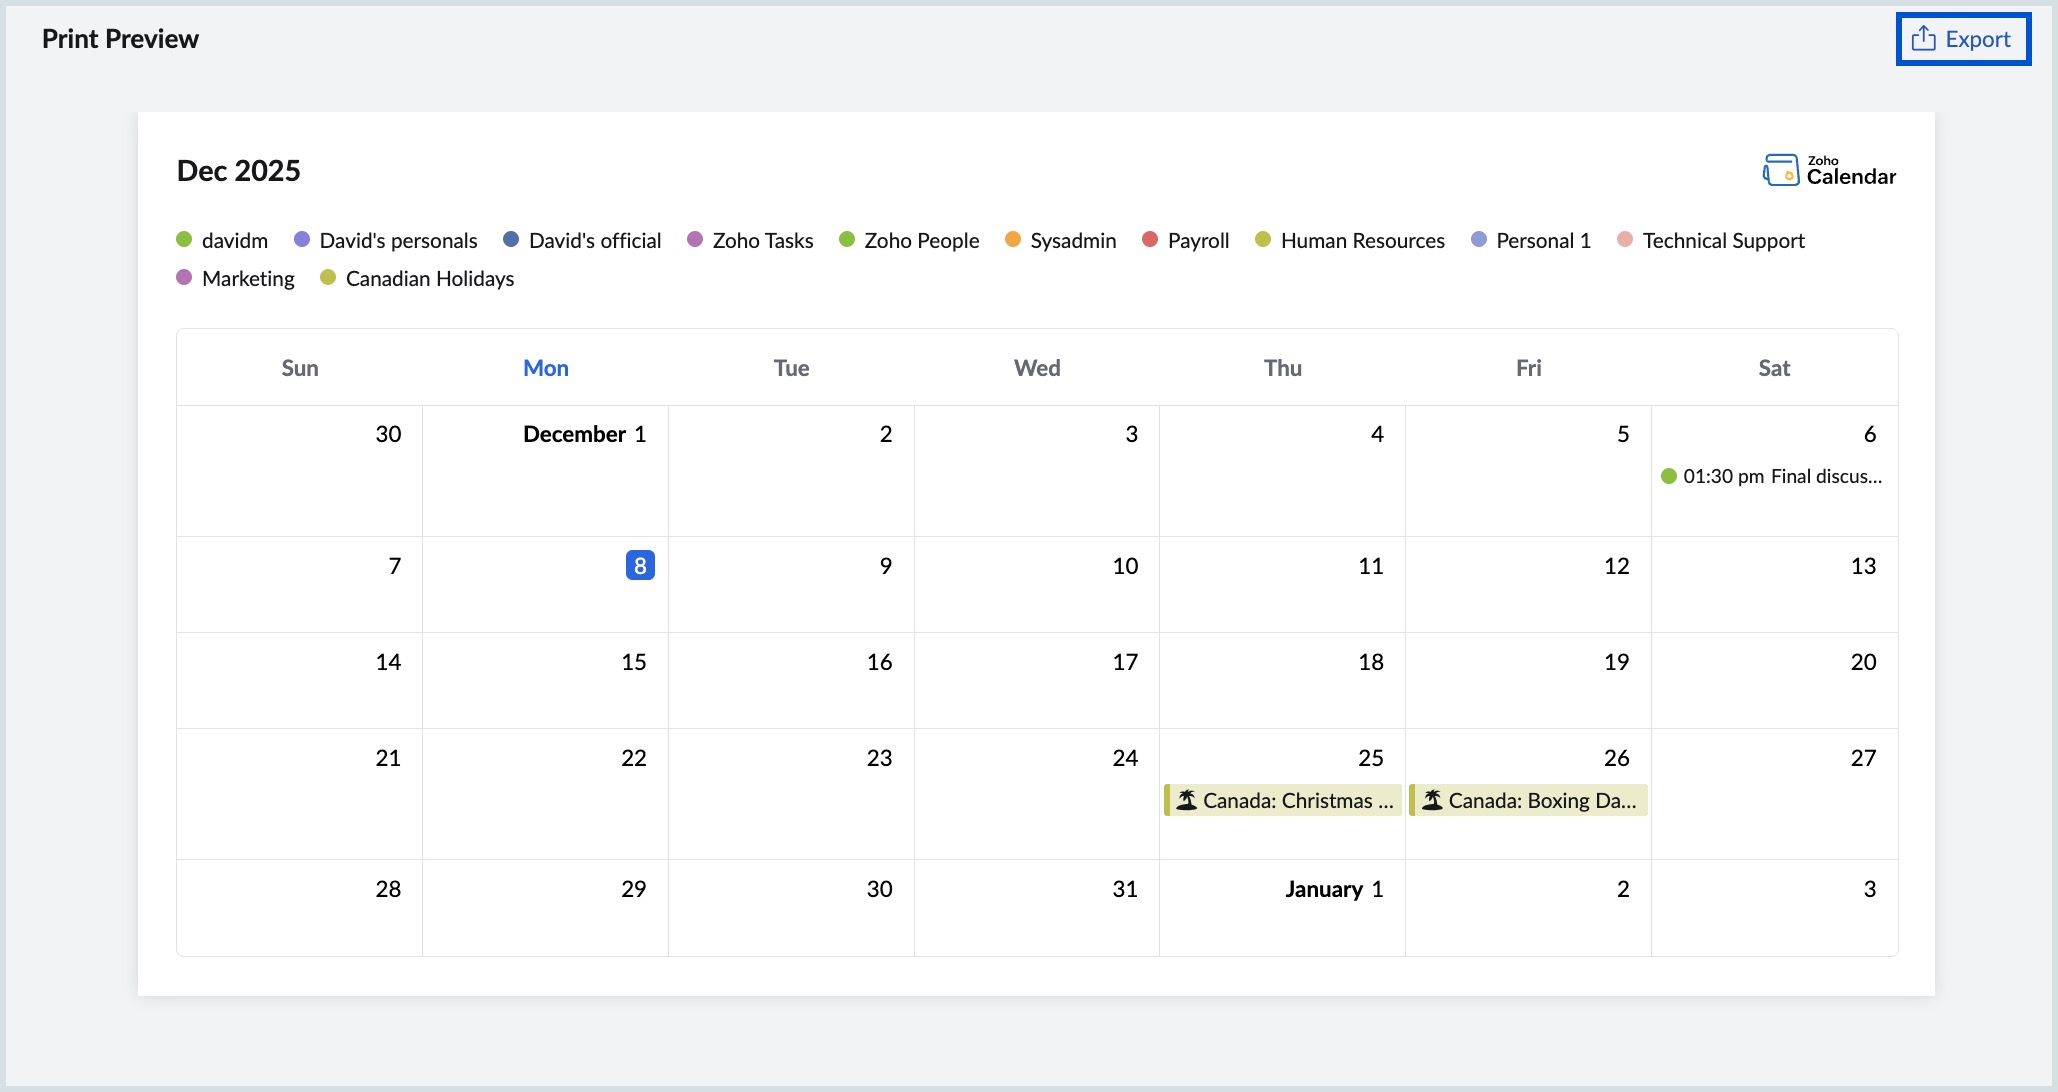
Task: Click the red dot beside Payroll
Action: pyautogui.click(x=1148, y=239)
